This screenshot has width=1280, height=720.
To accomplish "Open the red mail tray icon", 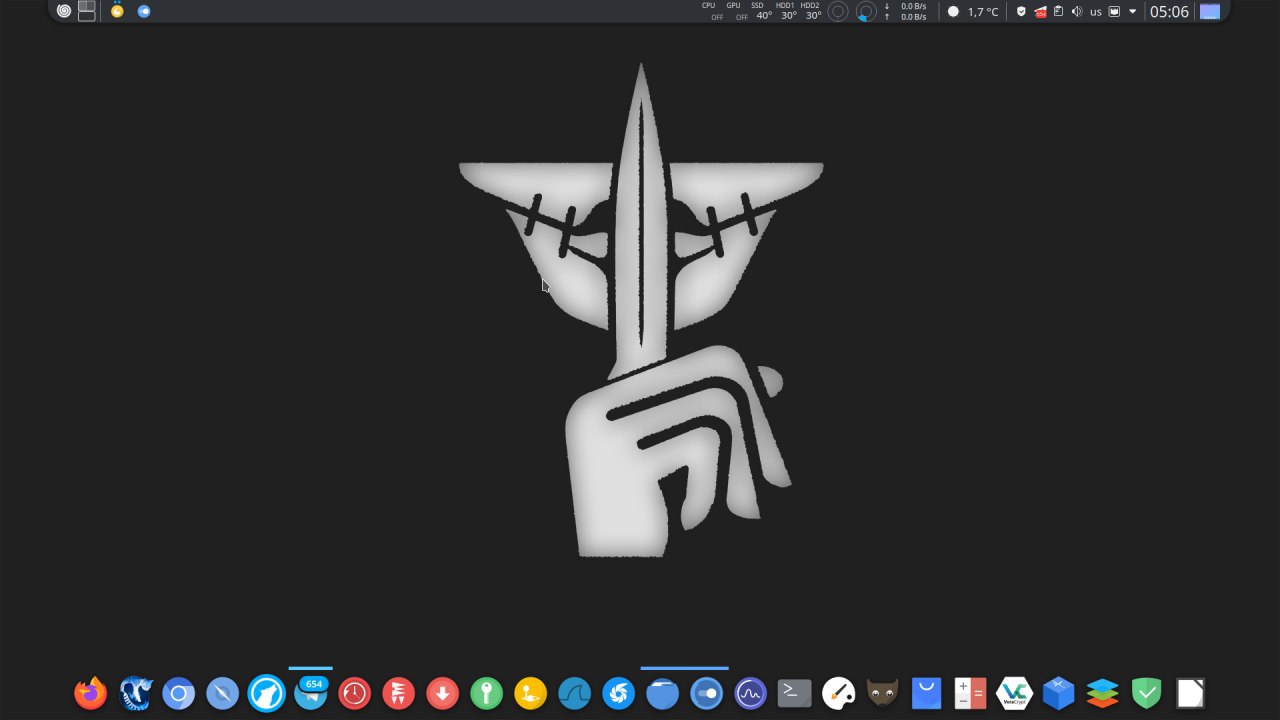I will click(1040, 12).
